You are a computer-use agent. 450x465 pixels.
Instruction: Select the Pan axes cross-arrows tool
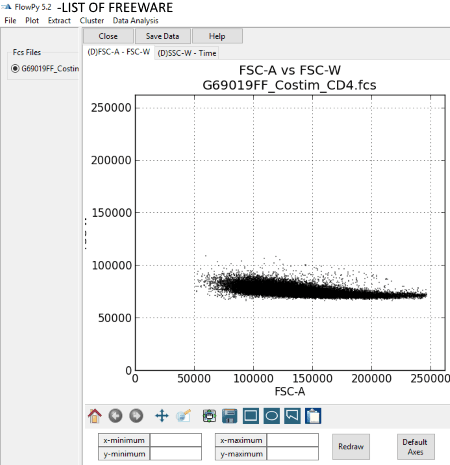coord(162,416)
